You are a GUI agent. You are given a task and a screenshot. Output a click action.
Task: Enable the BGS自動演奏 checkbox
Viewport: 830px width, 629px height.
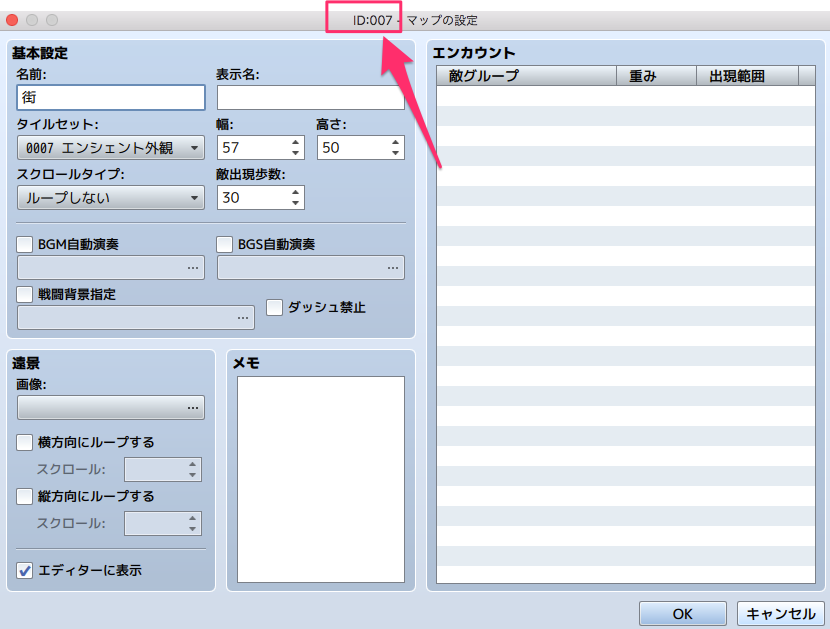point(224,244)
